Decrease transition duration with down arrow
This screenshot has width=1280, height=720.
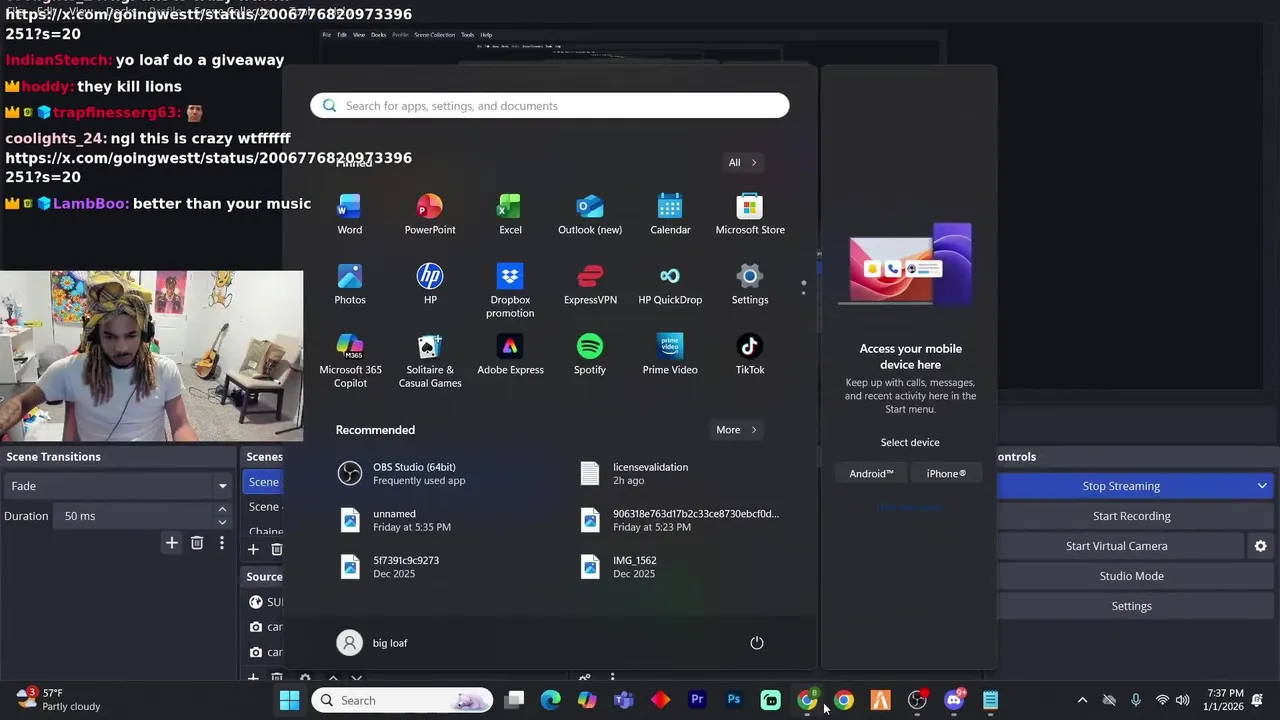tap(222, 522)
